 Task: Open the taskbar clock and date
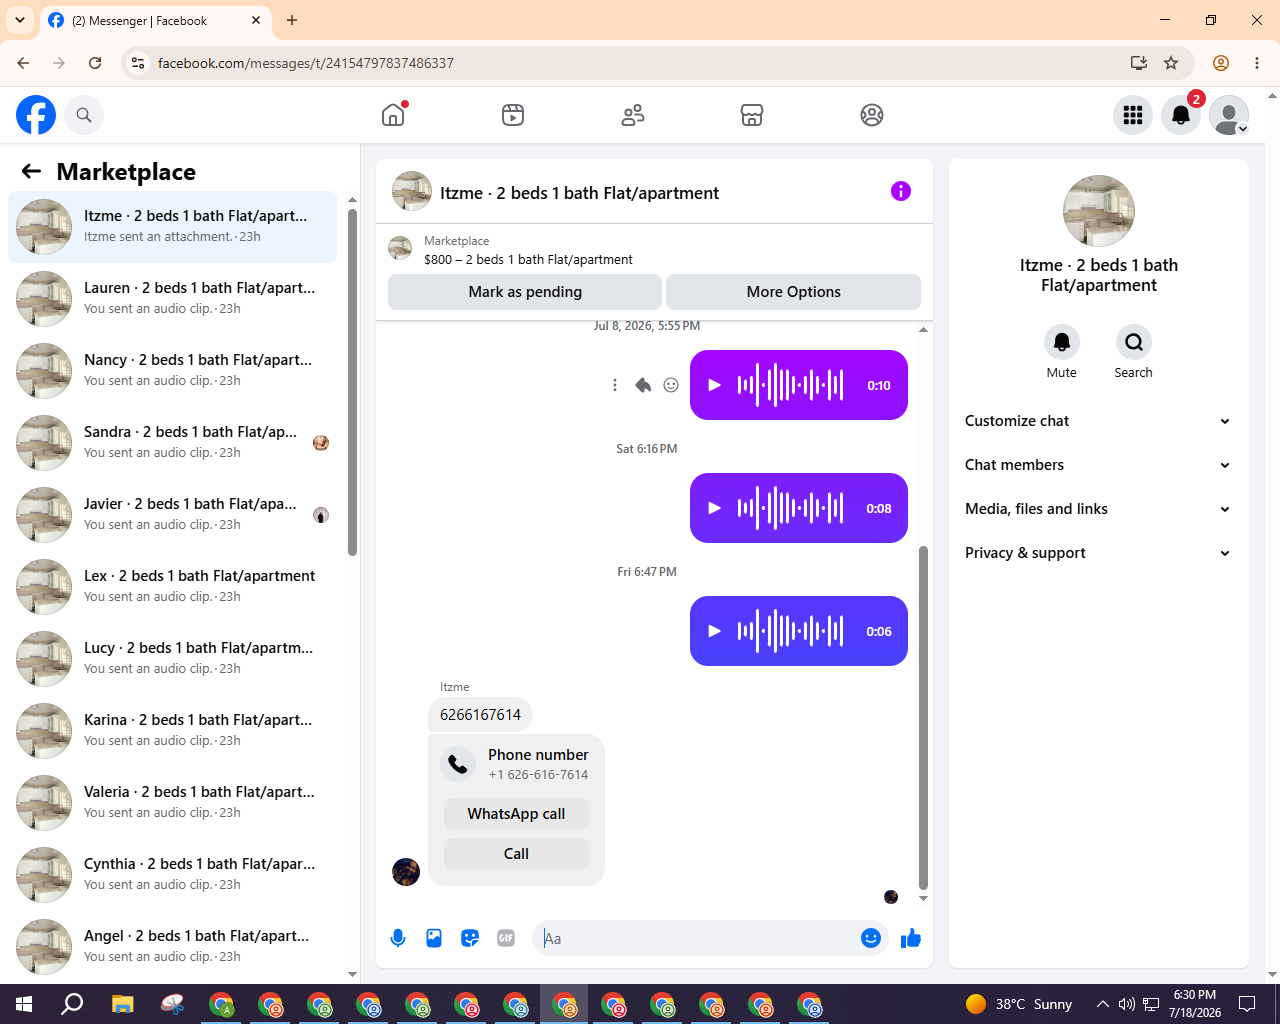point(1195,1004)
